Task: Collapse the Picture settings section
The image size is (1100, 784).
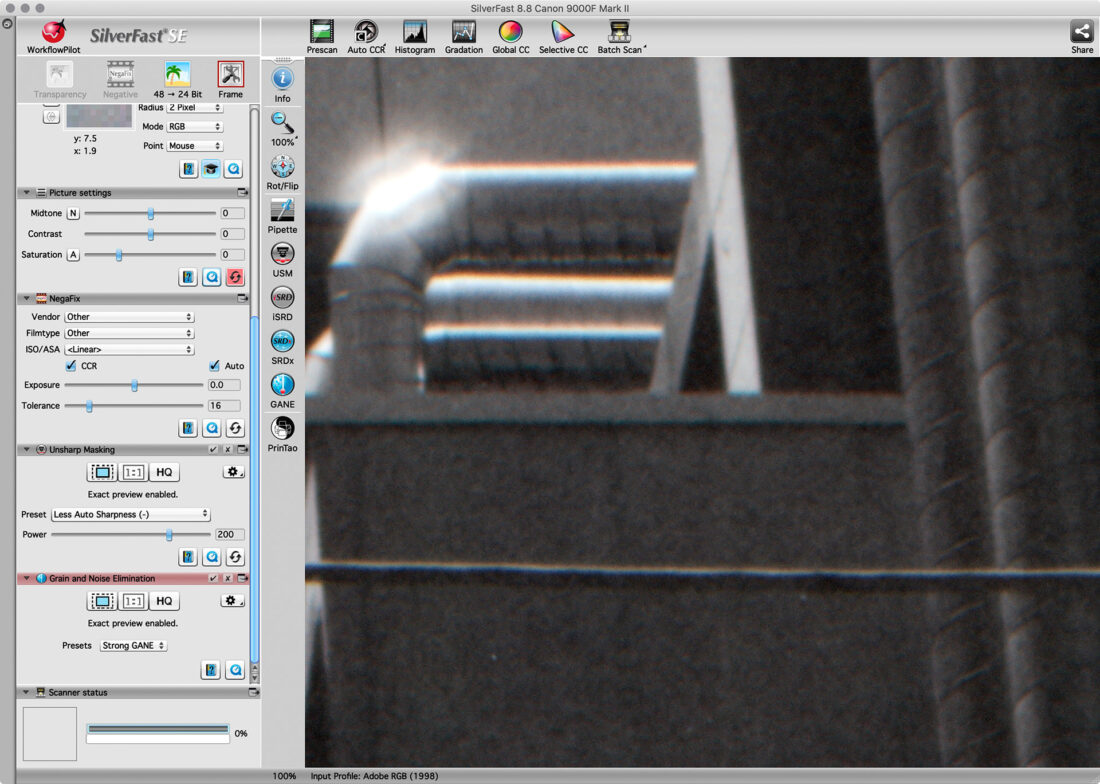Action: (x=25, y=193)
